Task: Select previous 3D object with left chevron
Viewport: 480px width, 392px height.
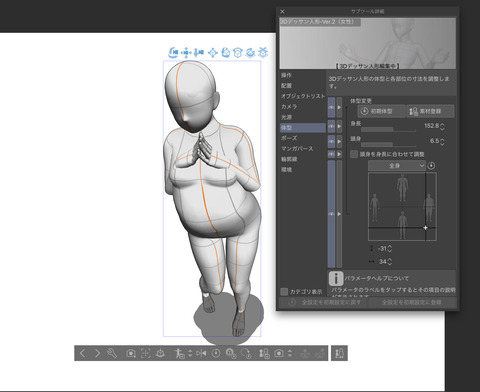Action: (x=83, y=353)
